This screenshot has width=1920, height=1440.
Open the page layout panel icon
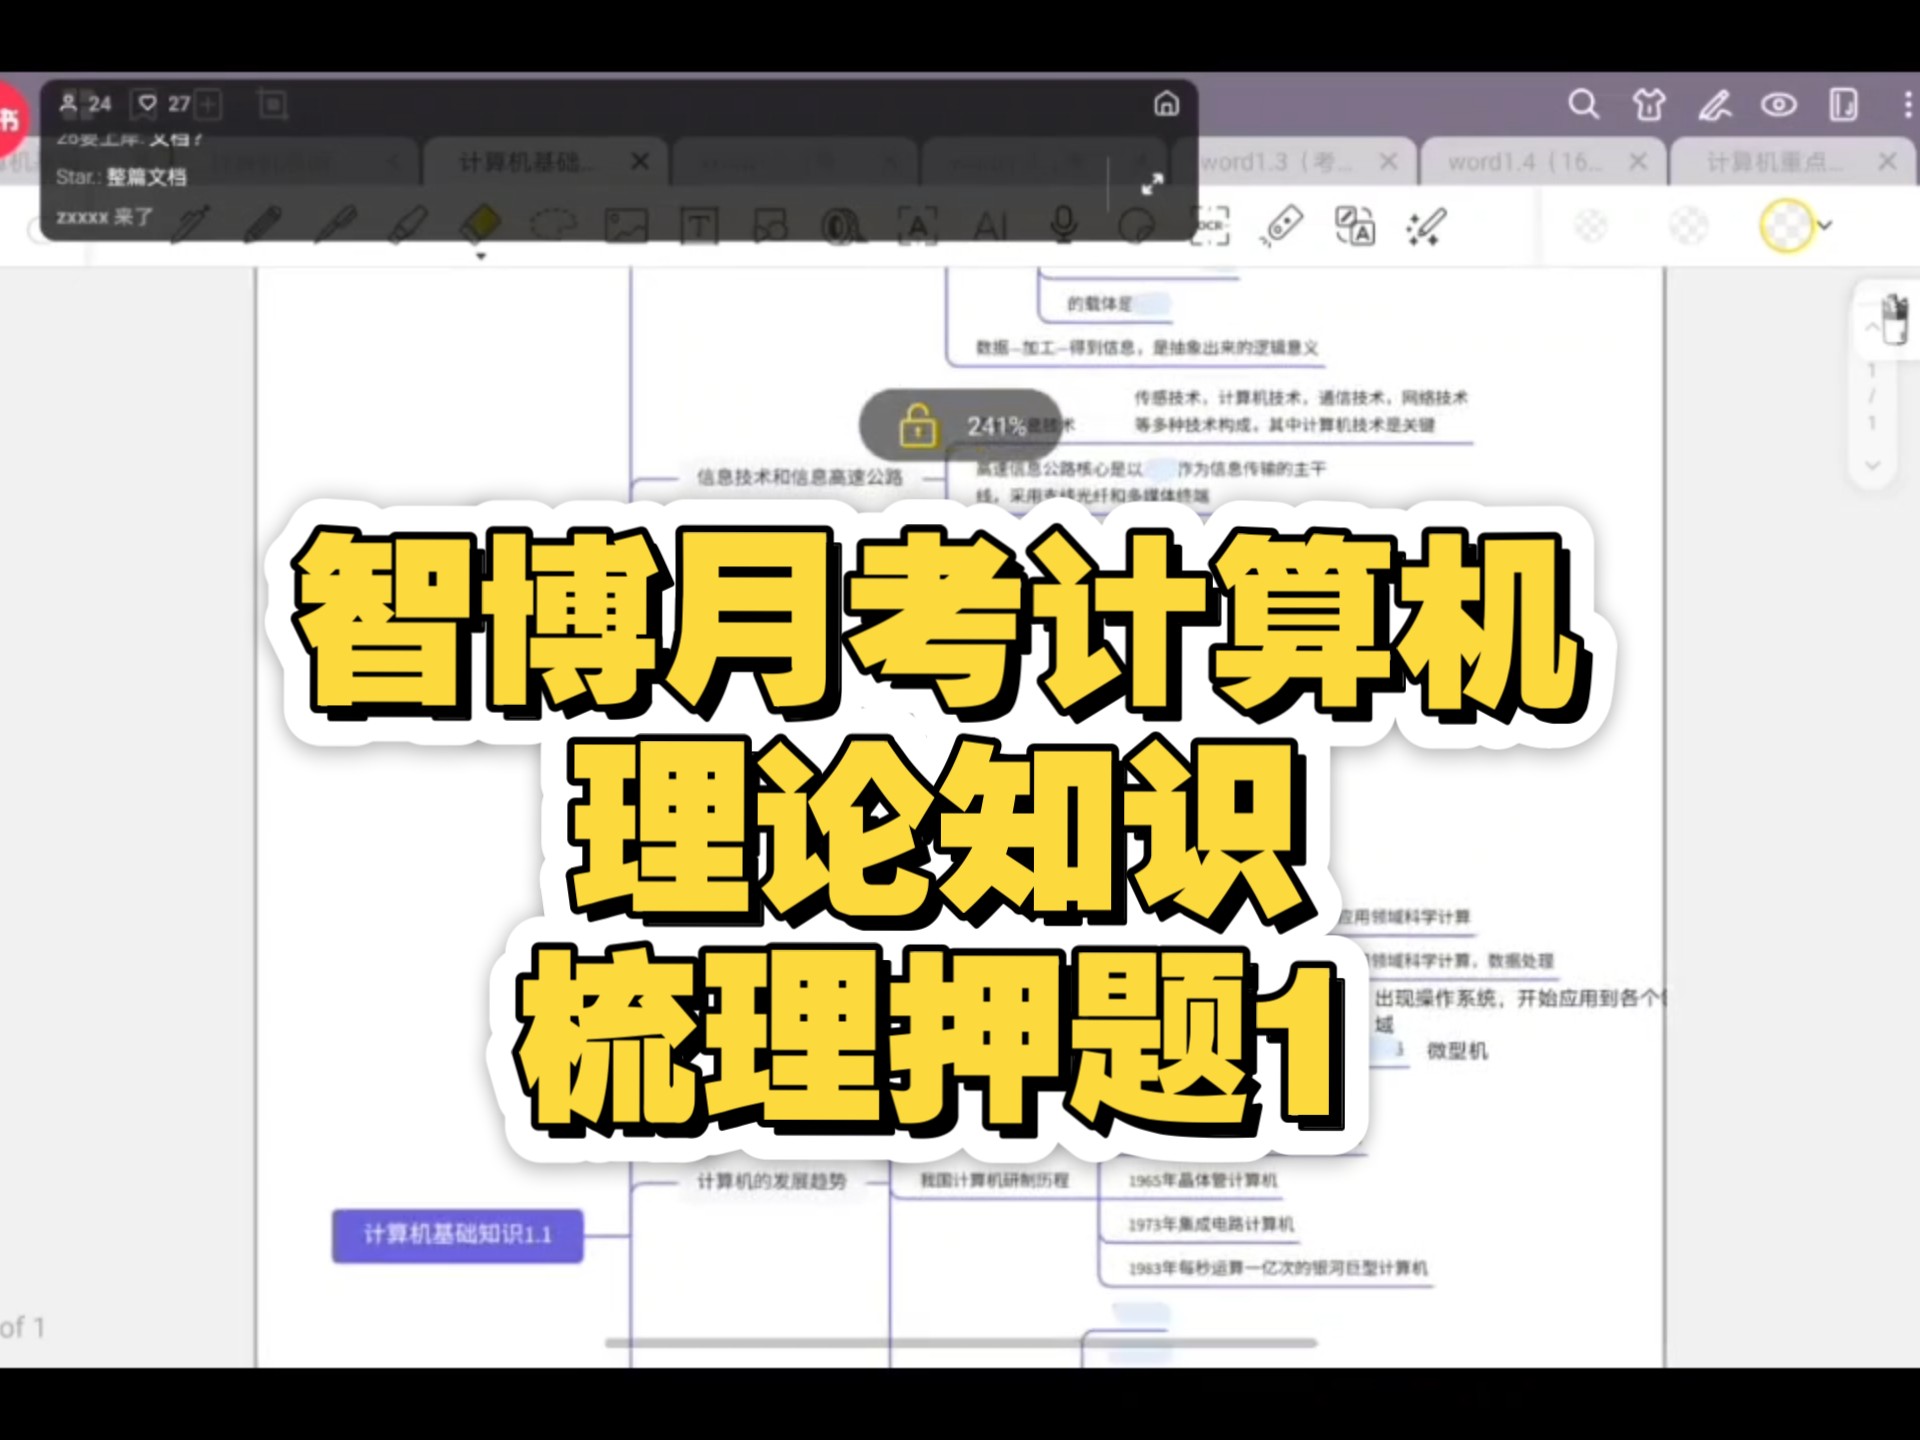pos(1843,104)
